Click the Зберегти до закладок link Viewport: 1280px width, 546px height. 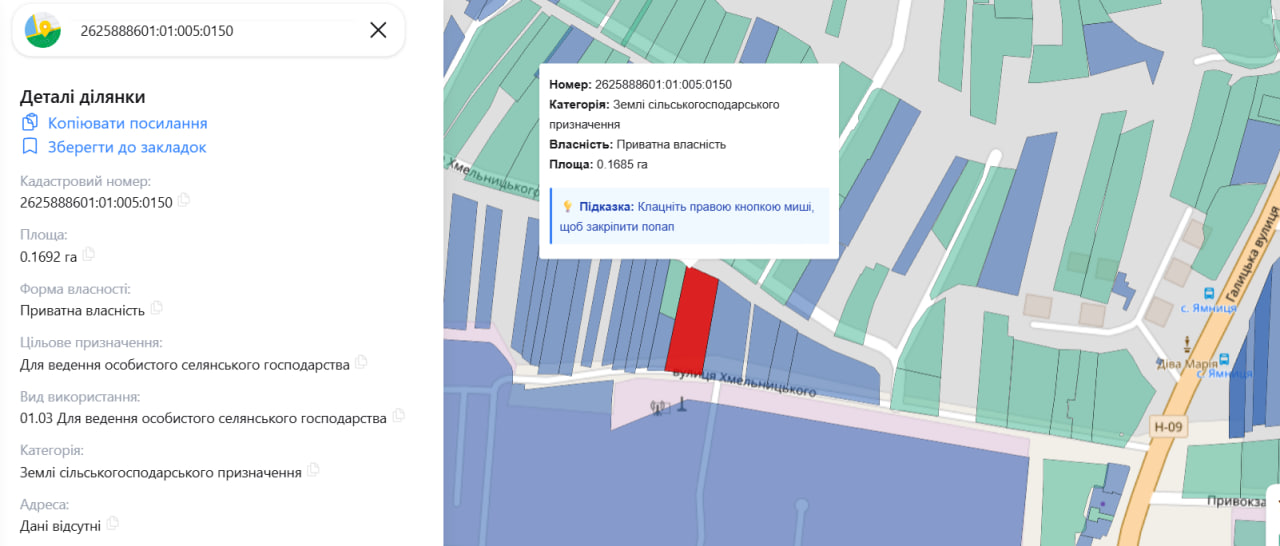[x=127, y=147]
